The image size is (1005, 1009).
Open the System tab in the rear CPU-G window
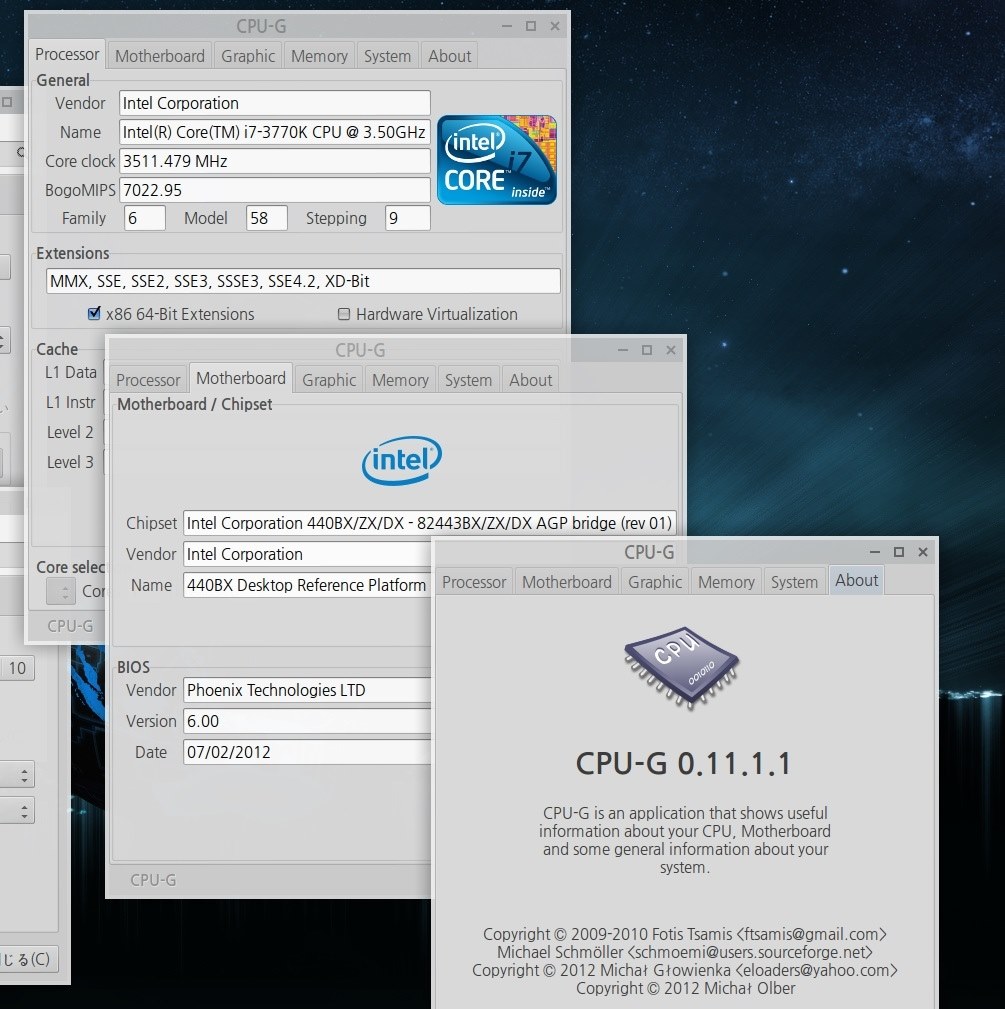pyautogui.click(x=387, y=56)
